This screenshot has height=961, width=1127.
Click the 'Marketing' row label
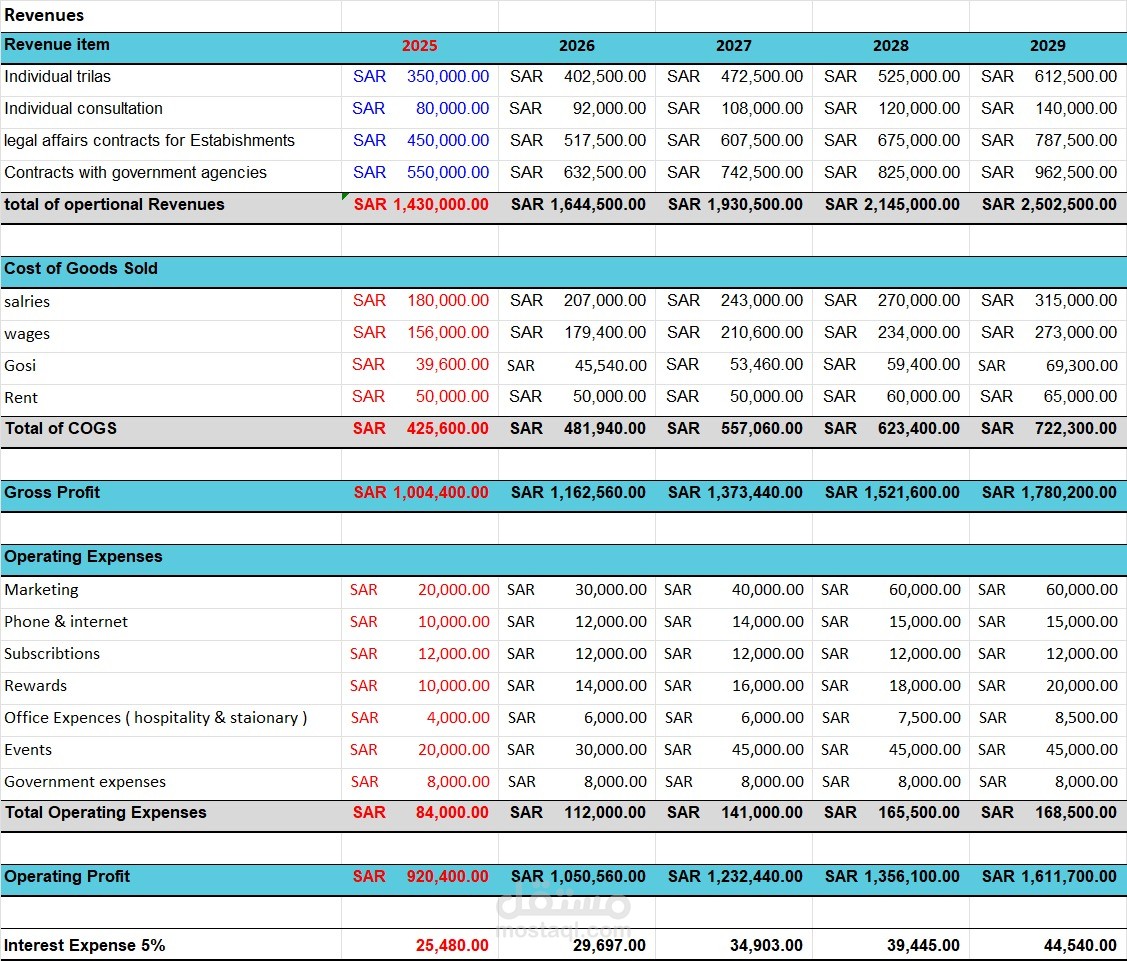(41, 589)
